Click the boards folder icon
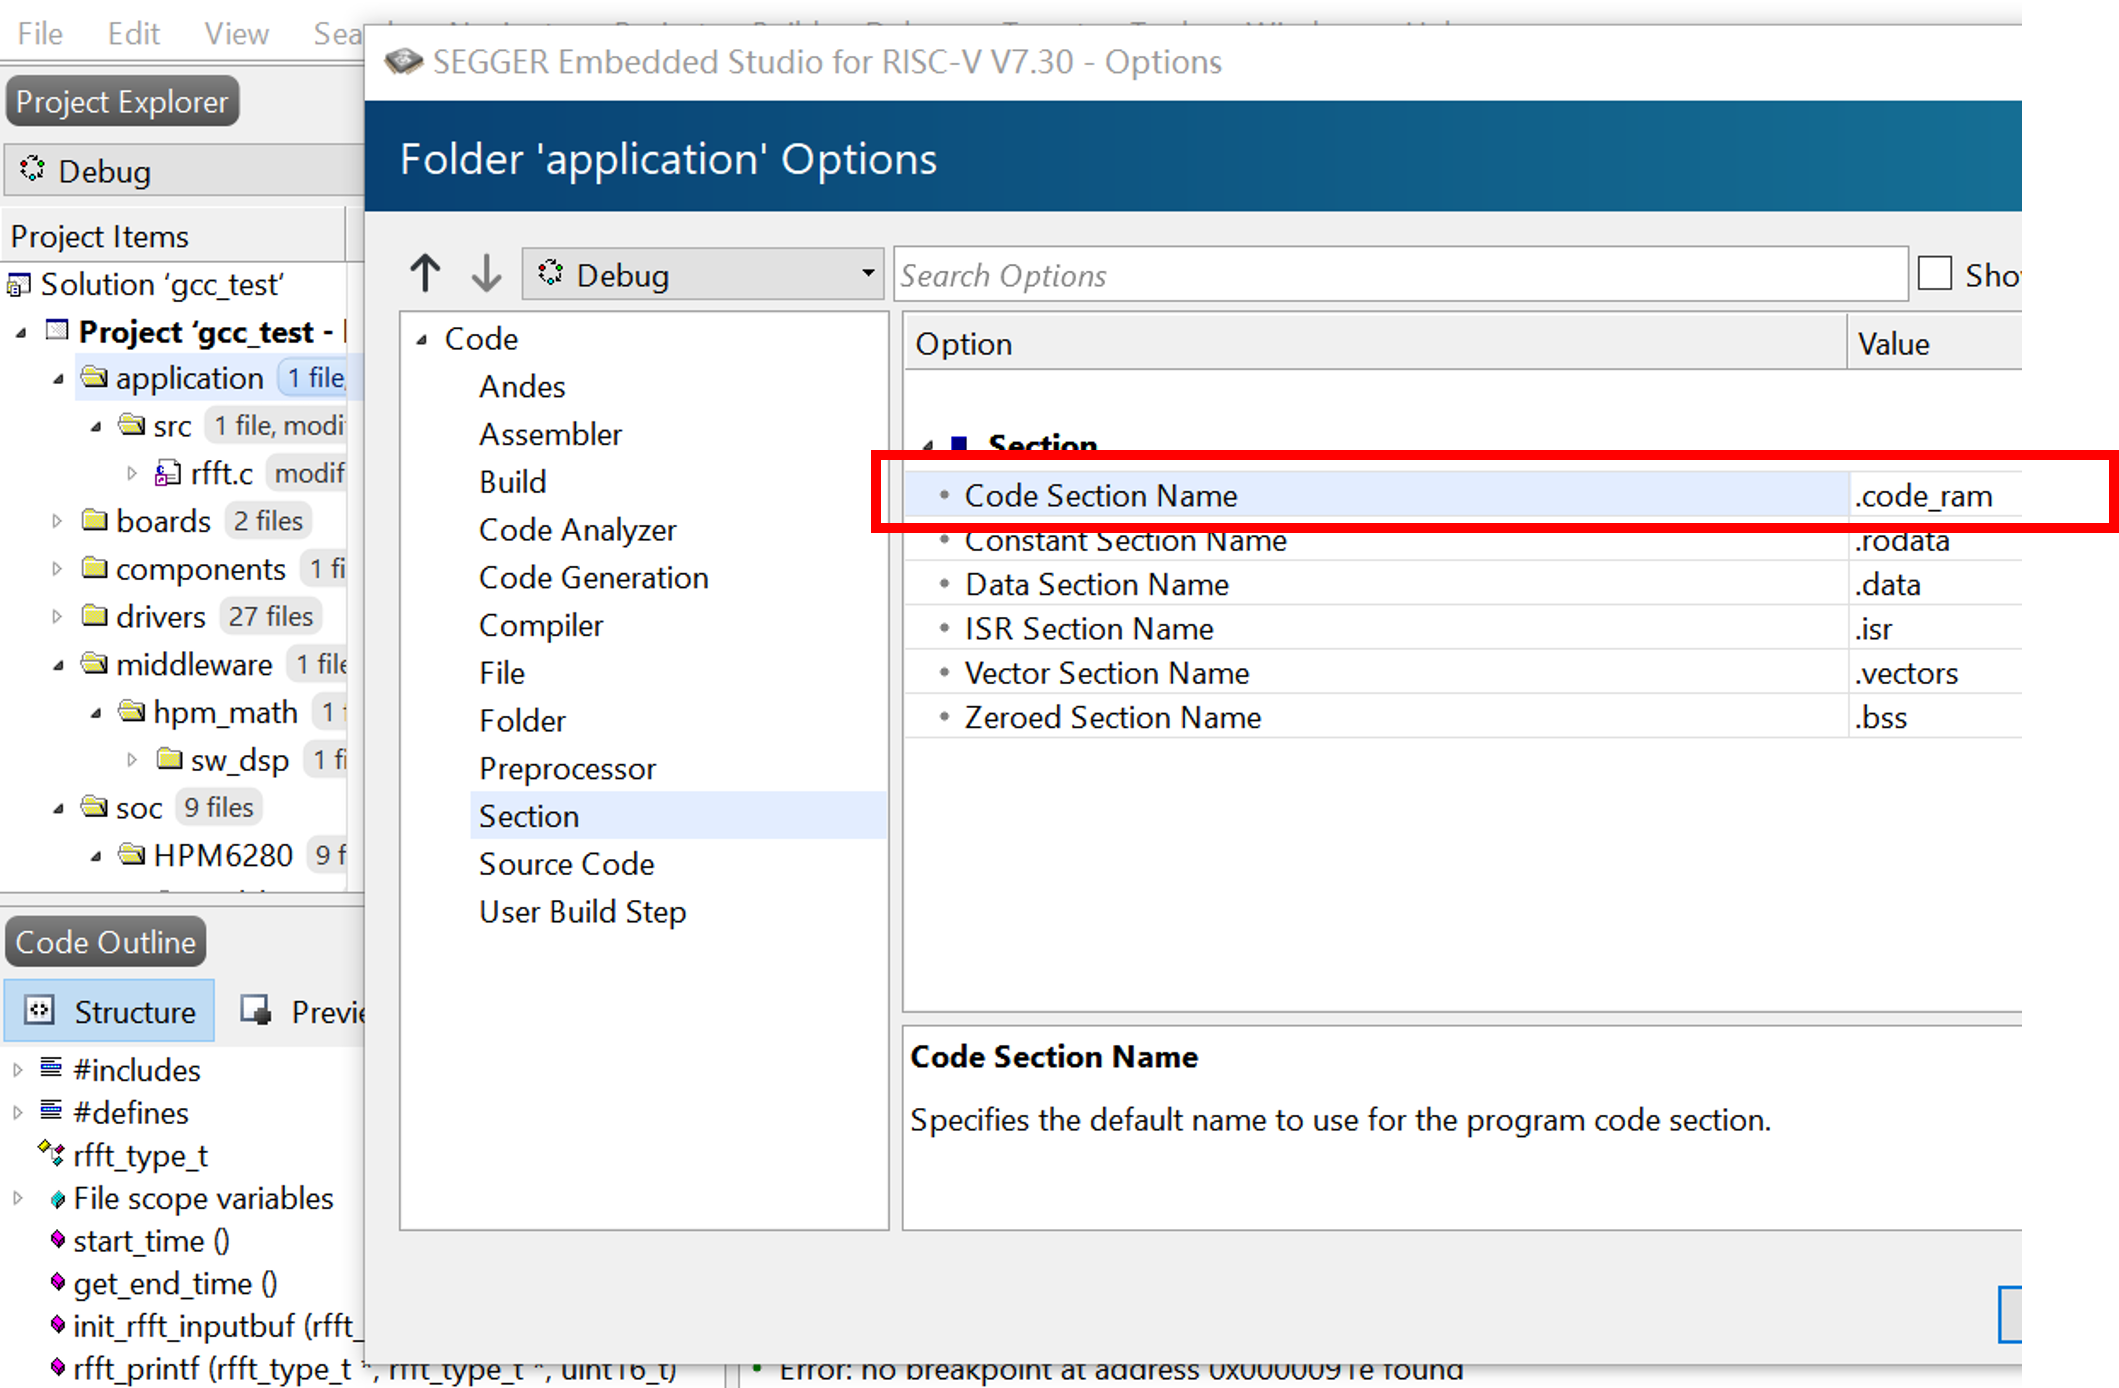 click(95, 519)
